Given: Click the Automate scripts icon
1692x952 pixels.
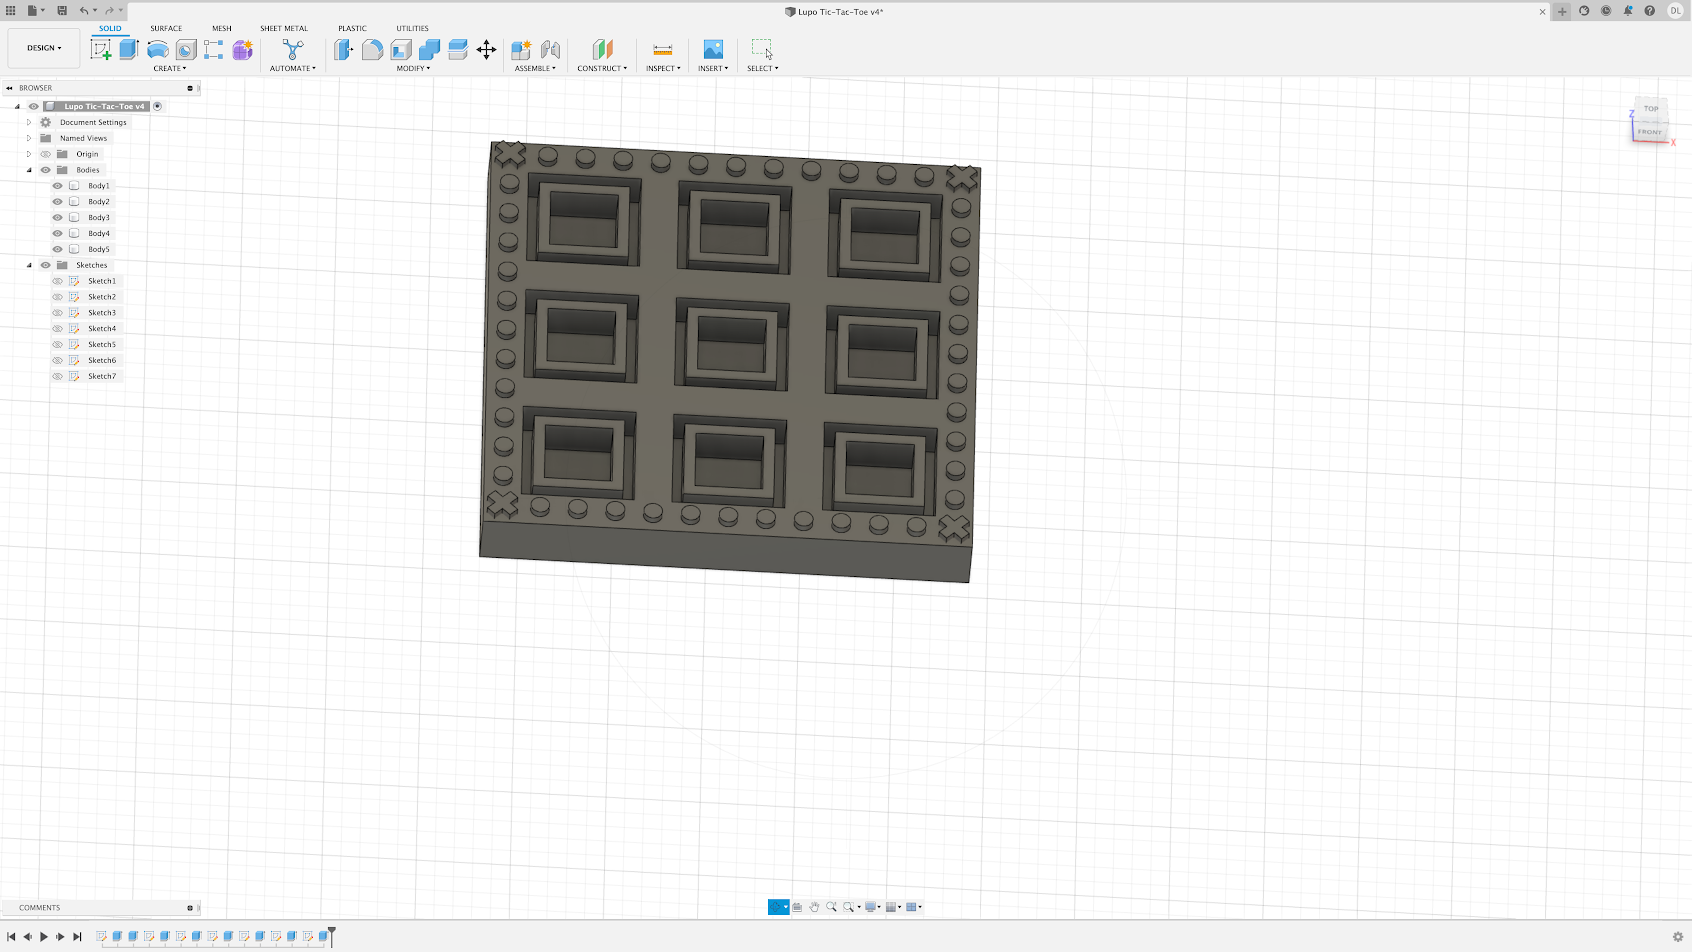Looking at the screenshot, I should click(293, 50).
